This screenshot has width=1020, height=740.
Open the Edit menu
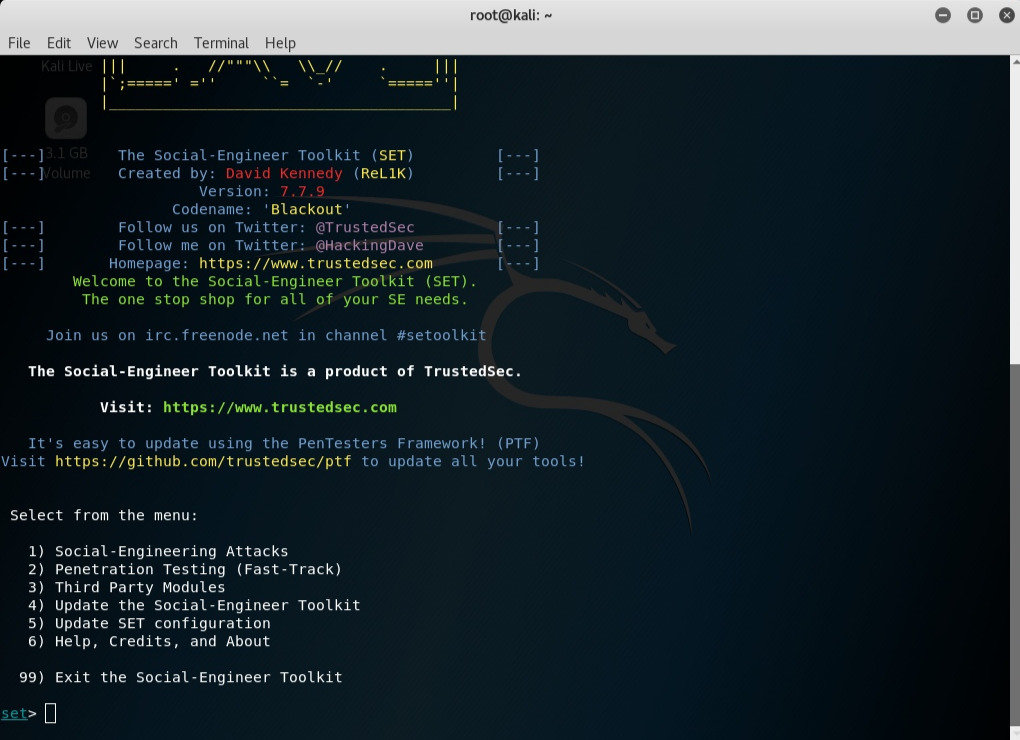coord(59,43)
